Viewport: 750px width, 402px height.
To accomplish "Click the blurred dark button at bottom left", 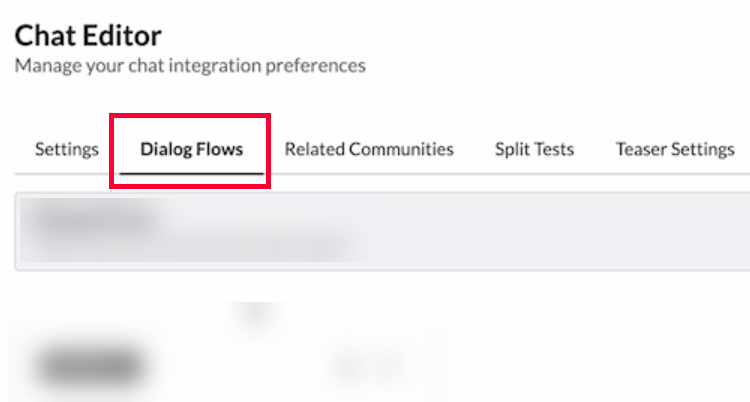I will 90,366.
